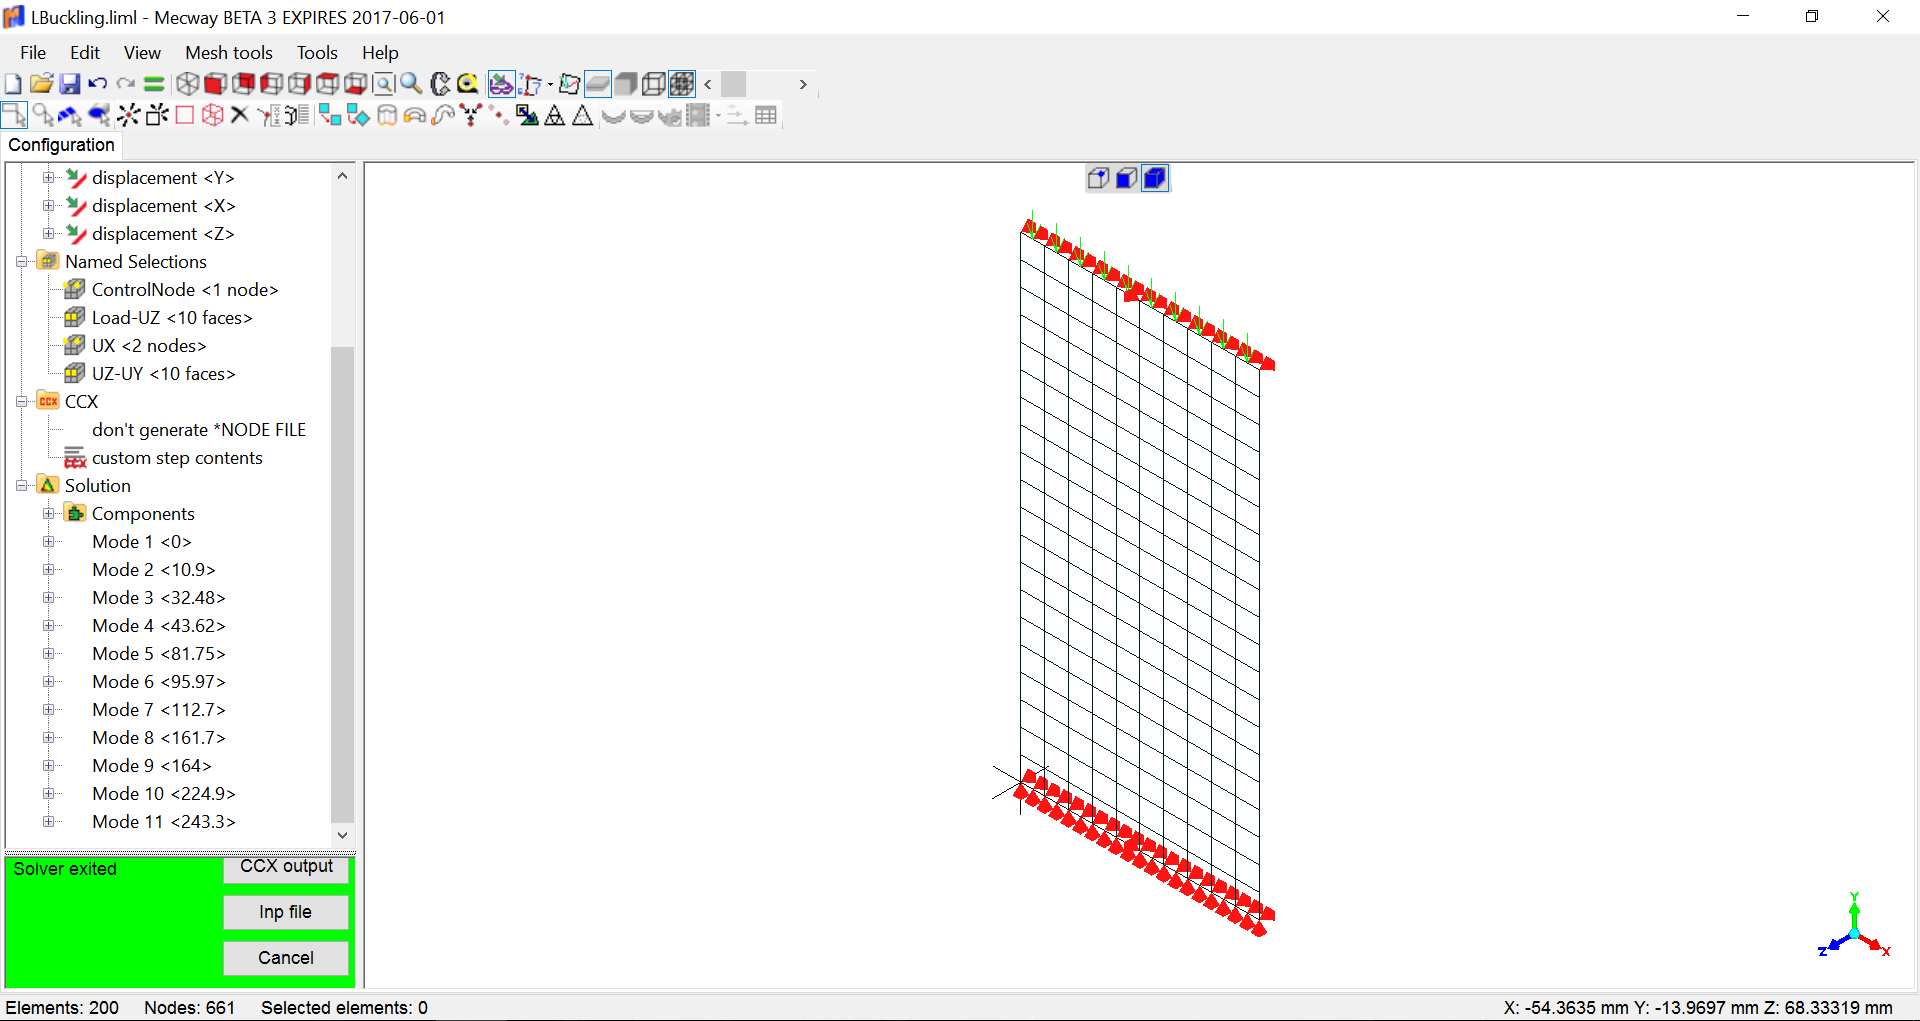Open the node numbers dropdown arrow

point(550,85)
